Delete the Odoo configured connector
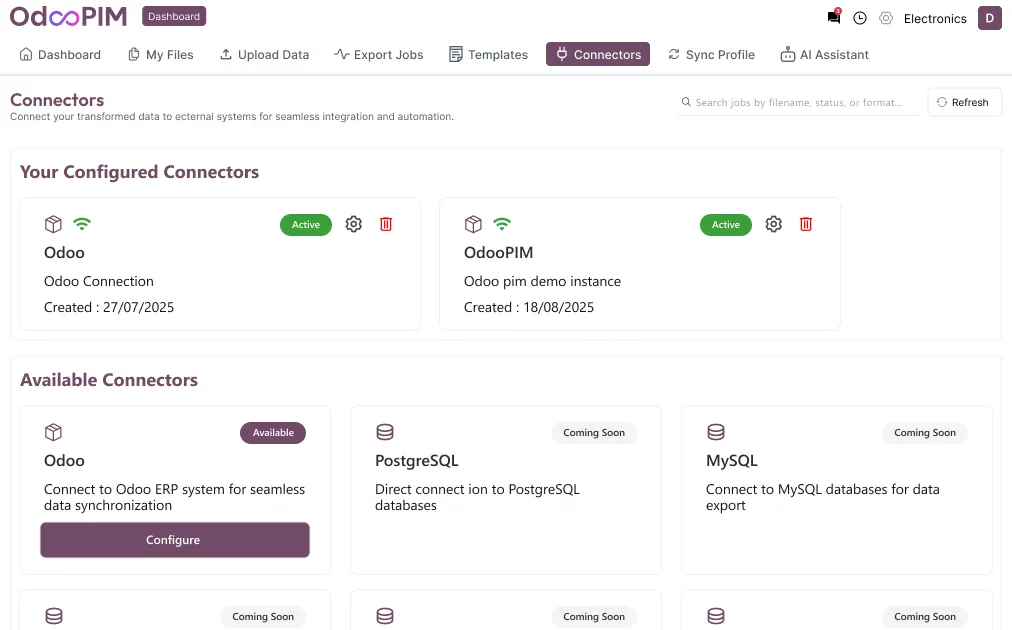The height and width of the screenshot is (630, 1012). click(386, 224)
